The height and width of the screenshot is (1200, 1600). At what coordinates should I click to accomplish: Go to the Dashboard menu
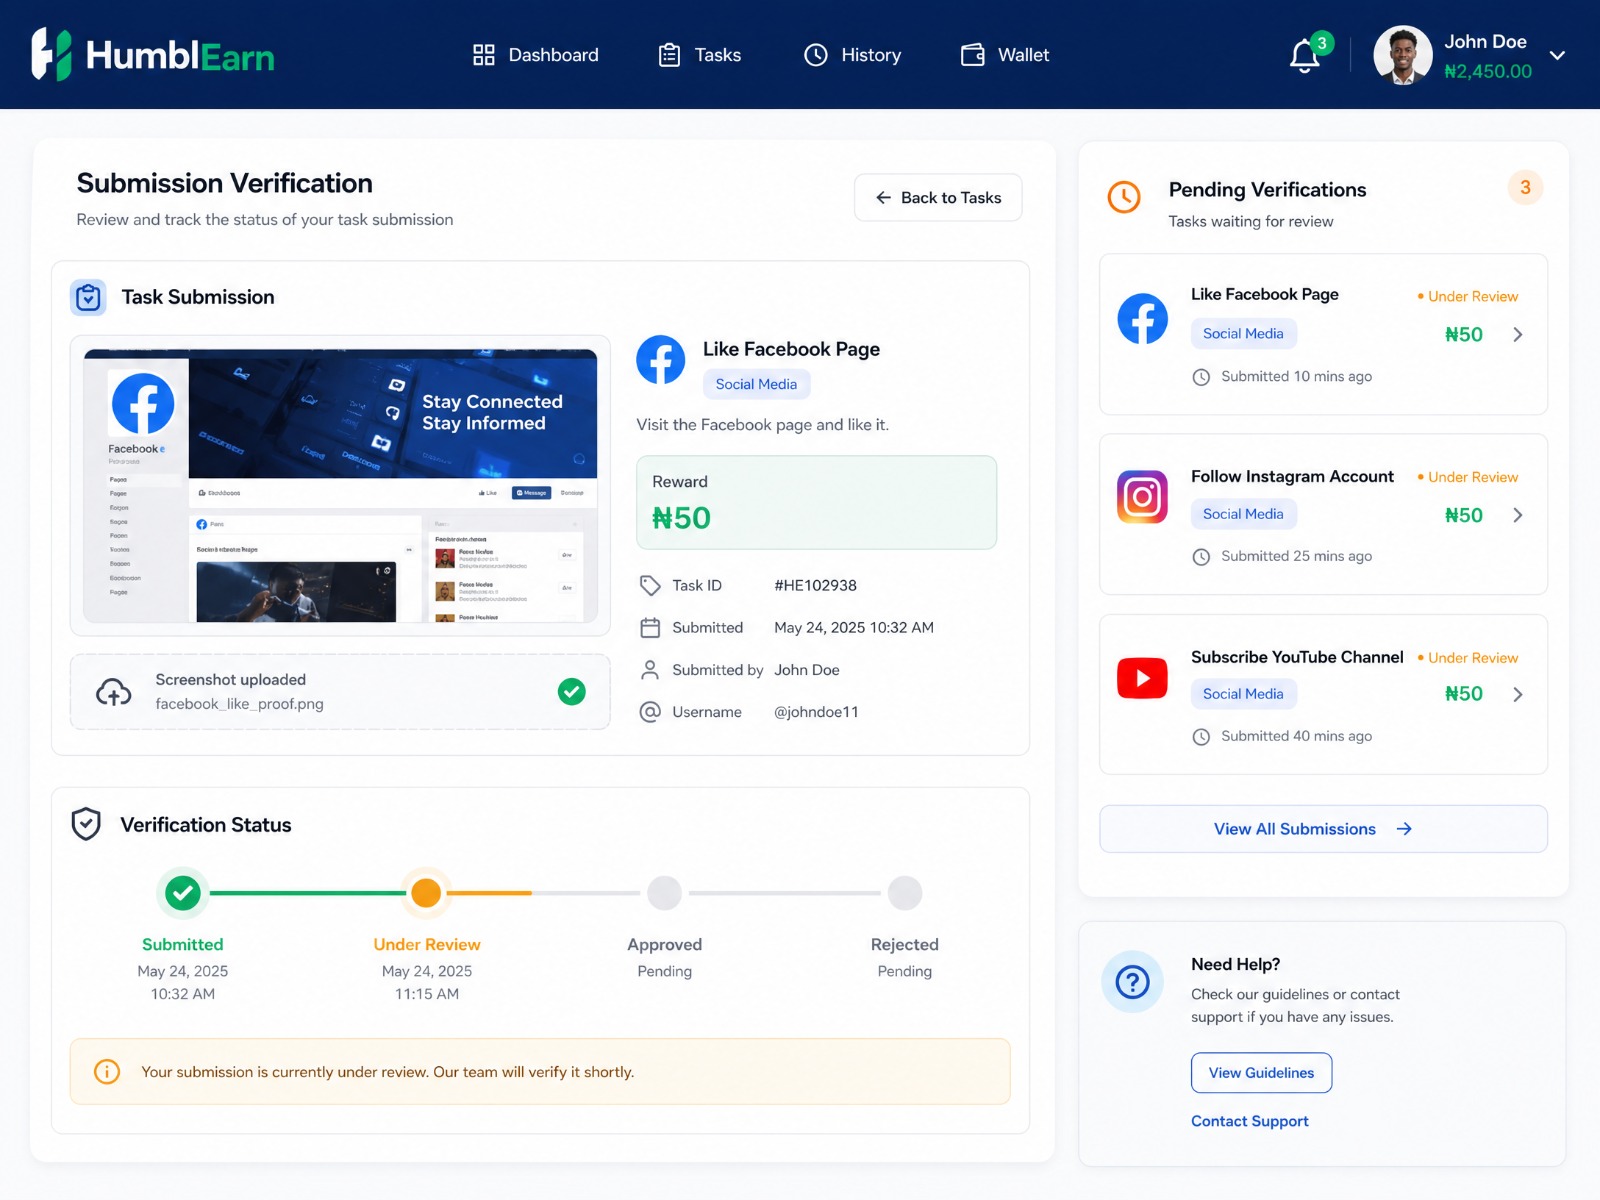tap(535, 55)
